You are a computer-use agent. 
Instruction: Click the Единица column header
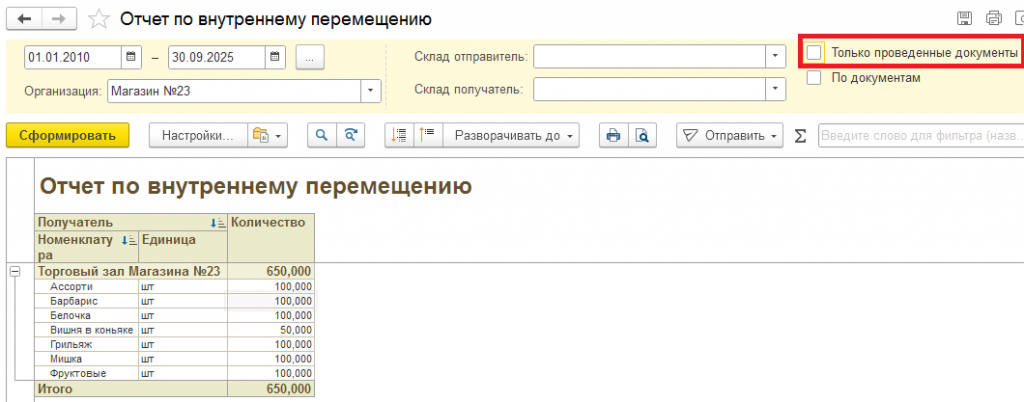click(x=183, y=247)
